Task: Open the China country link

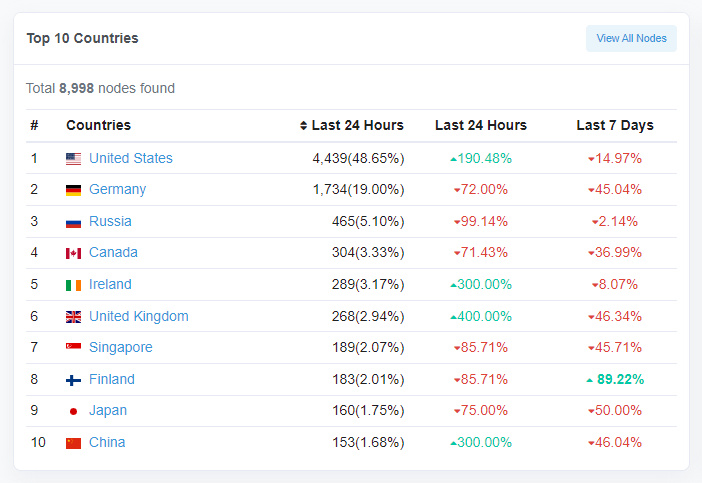Action: pyautogui.click(x=107, y=442)
